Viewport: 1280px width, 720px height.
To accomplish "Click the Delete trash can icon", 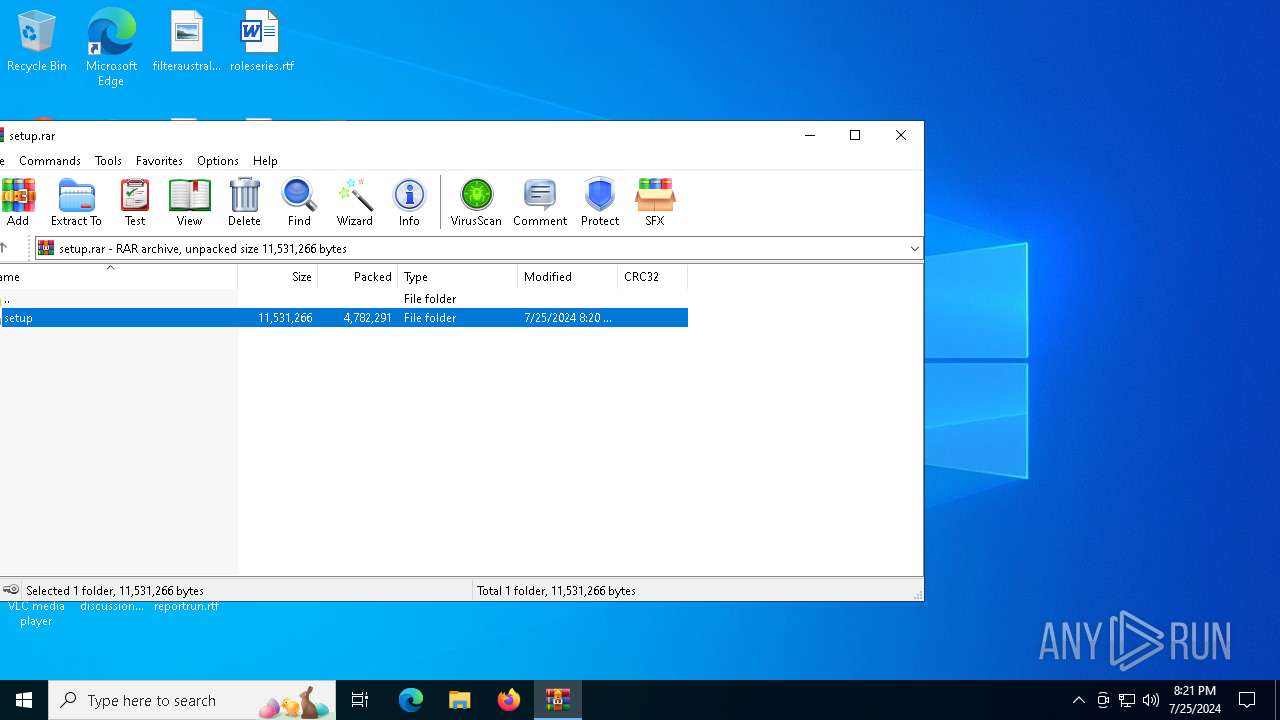I will pyautogui.click(x=244, y=202).
